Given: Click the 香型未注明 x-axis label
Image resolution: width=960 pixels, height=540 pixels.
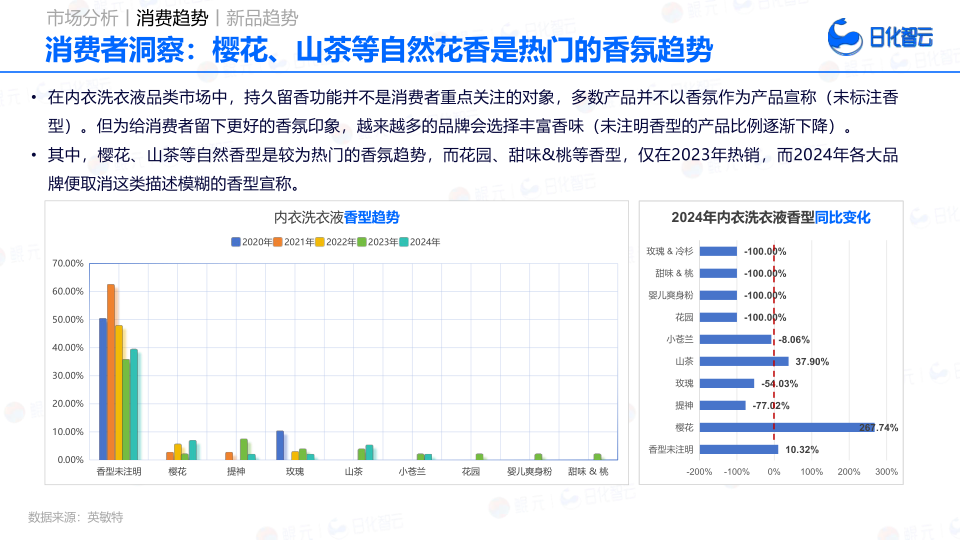Looking at the screenshot, I should coord(119,471).
